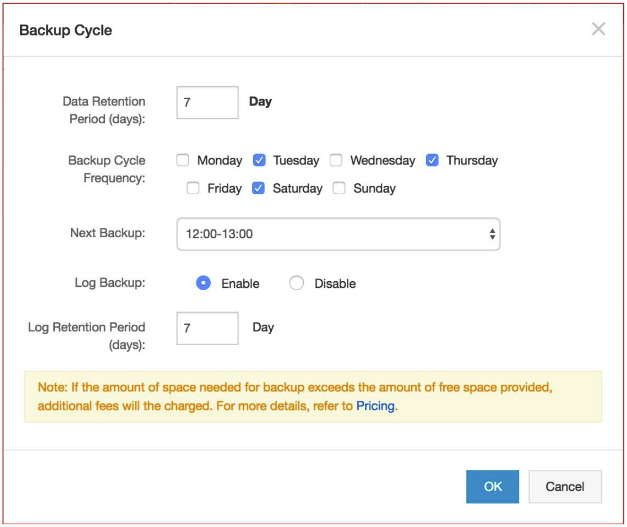Viewport: 627px width, 527px height.
Task: Uncheck the Thursday checkbox
Action: (432, 160)
